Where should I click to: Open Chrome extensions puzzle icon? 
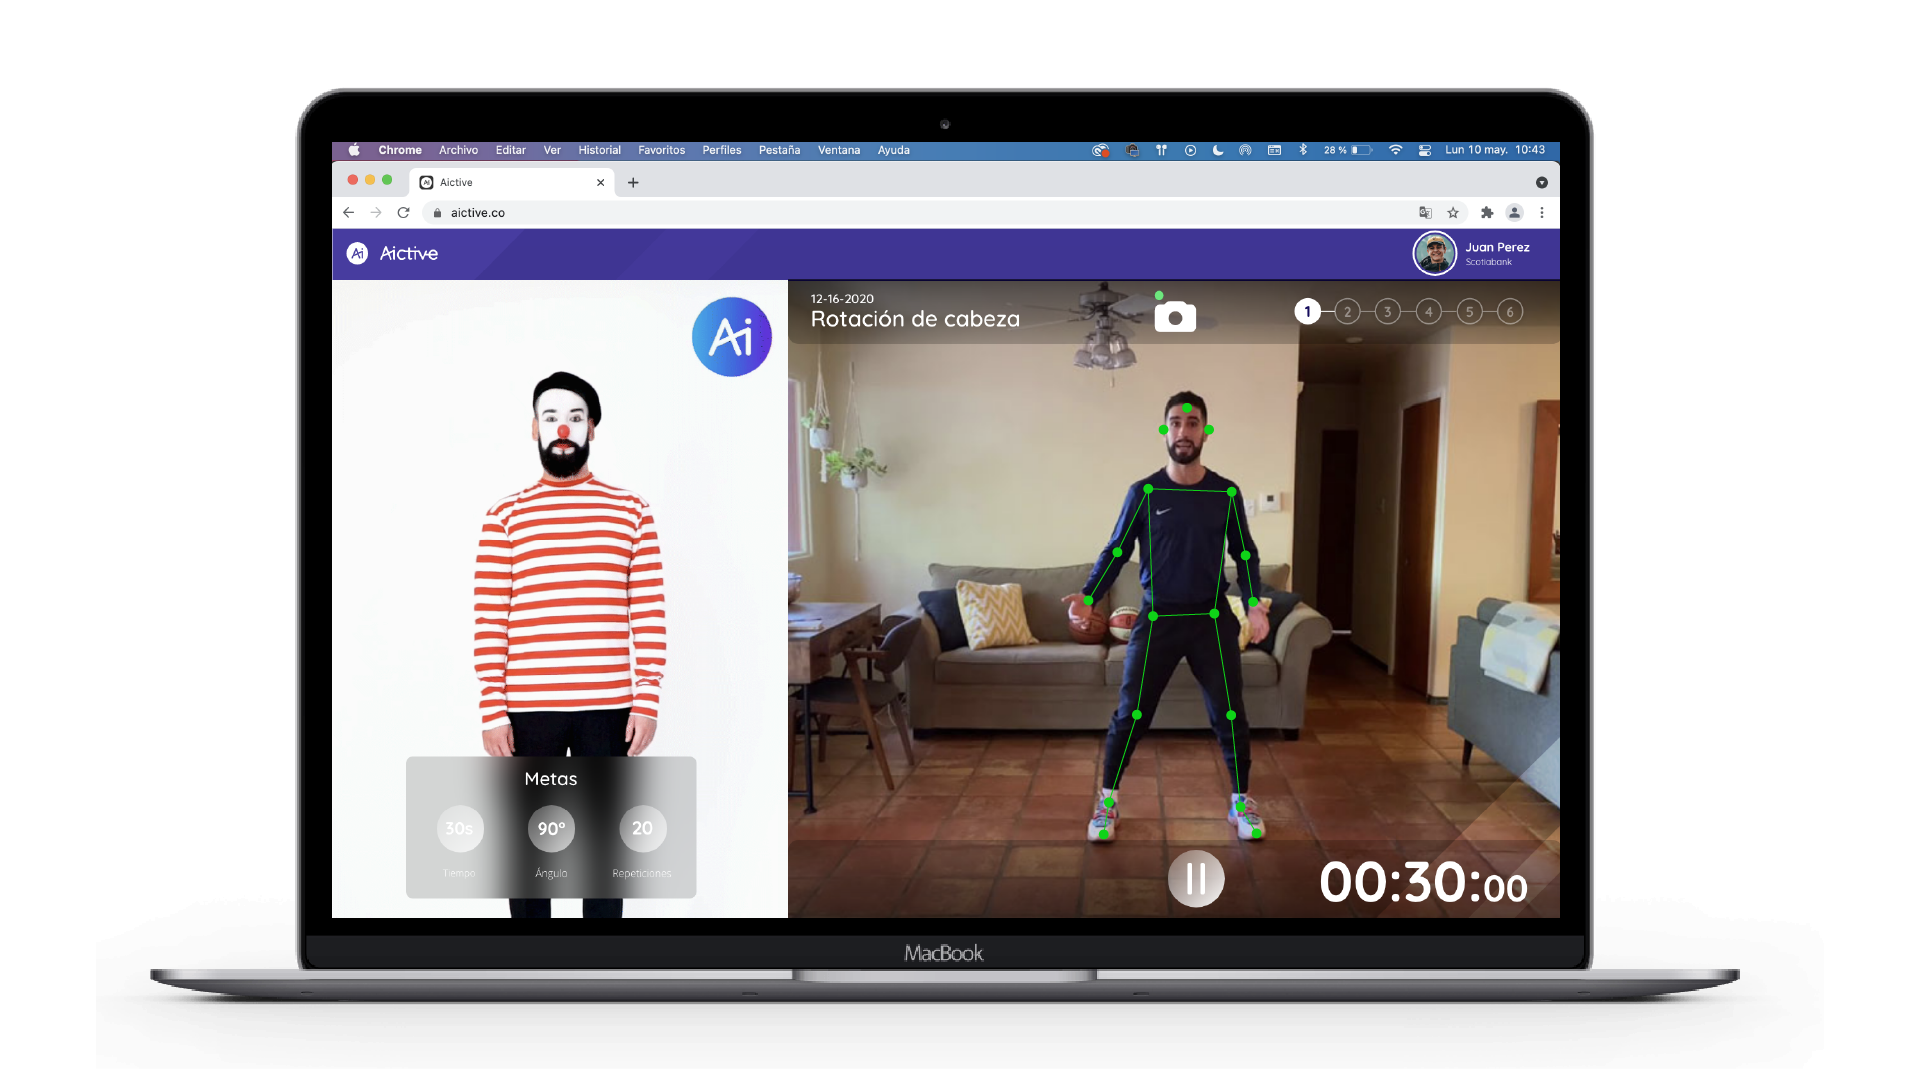tap(1487, 213)
